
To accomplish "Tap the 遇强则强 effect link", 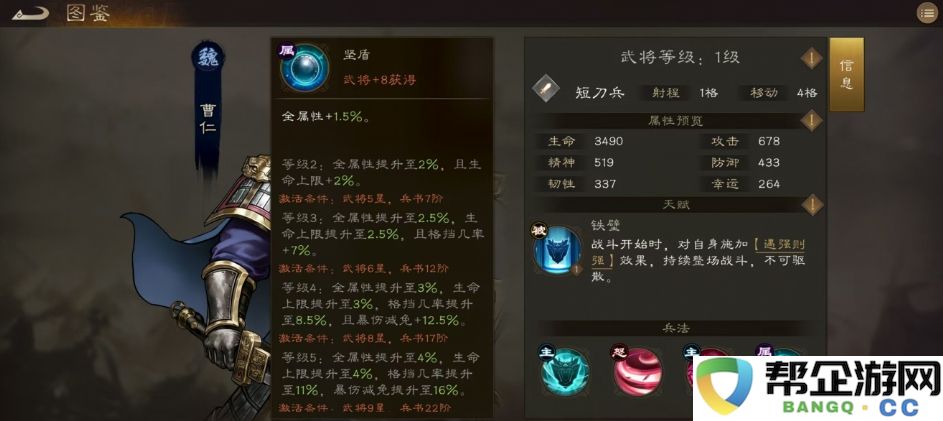I will [x=778, y=253].
